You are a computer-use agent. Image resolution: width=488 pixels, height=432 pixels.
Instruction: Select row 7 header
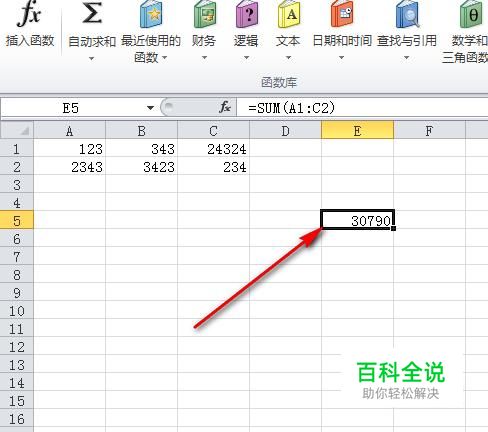[17, 257]
